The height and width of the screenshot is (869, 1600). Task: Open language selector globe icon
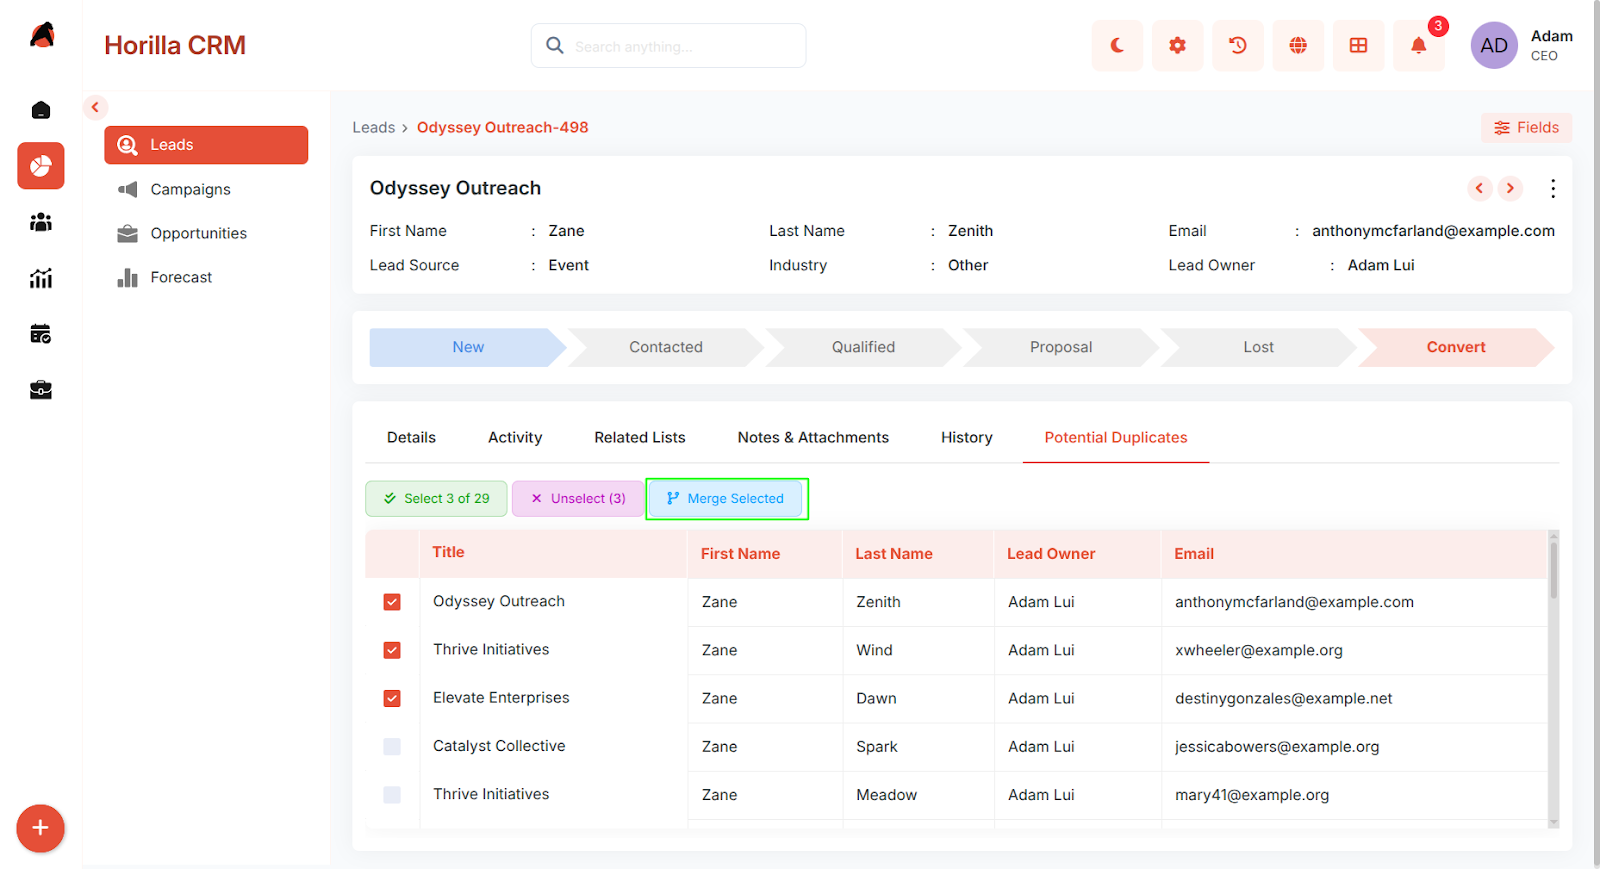point(1298,46)
